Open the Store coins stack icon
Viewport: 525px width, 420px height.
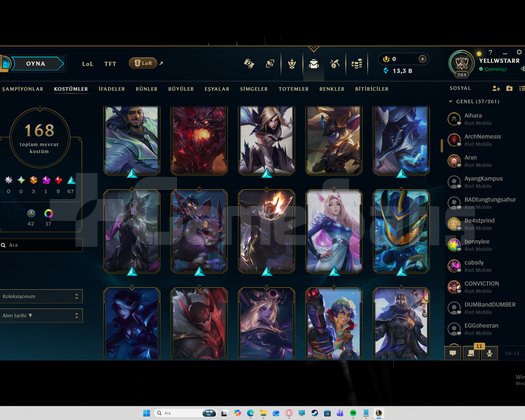(x=357, y=64)
